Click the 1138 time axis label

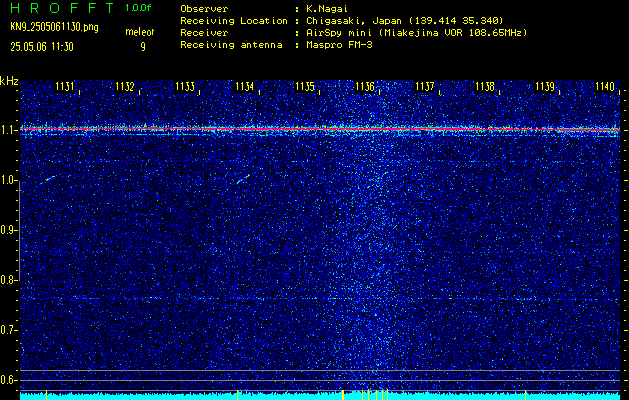485,86
